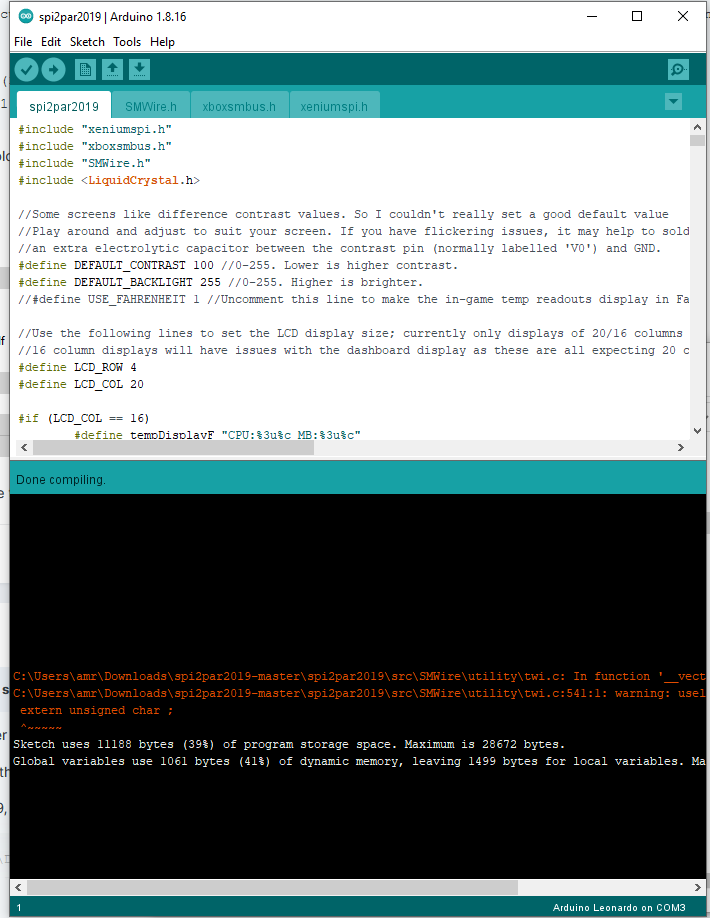710x918 pixels.
Task: Click 'extern unsigned char ;' console line
Action: pyautogui.click(x=97, y=710)
